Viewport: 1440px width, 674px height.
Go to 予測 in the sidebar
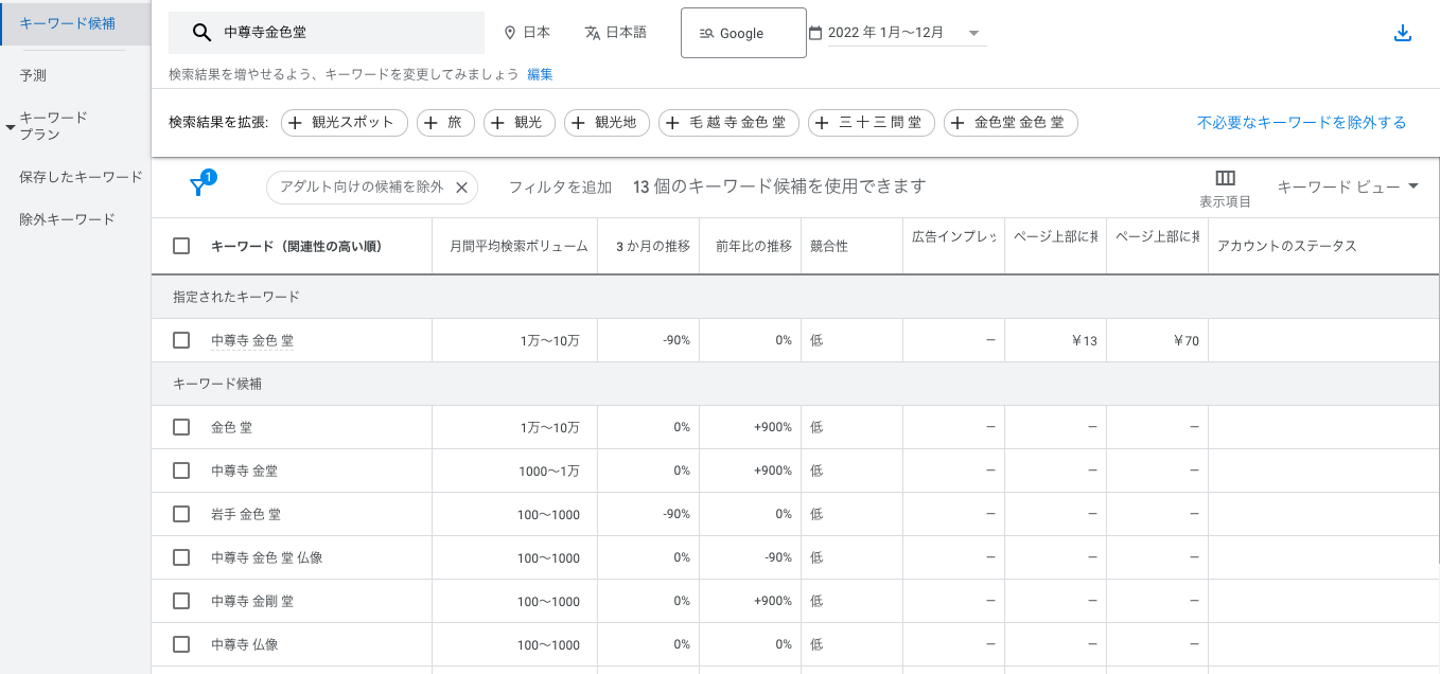pos(33,75)
